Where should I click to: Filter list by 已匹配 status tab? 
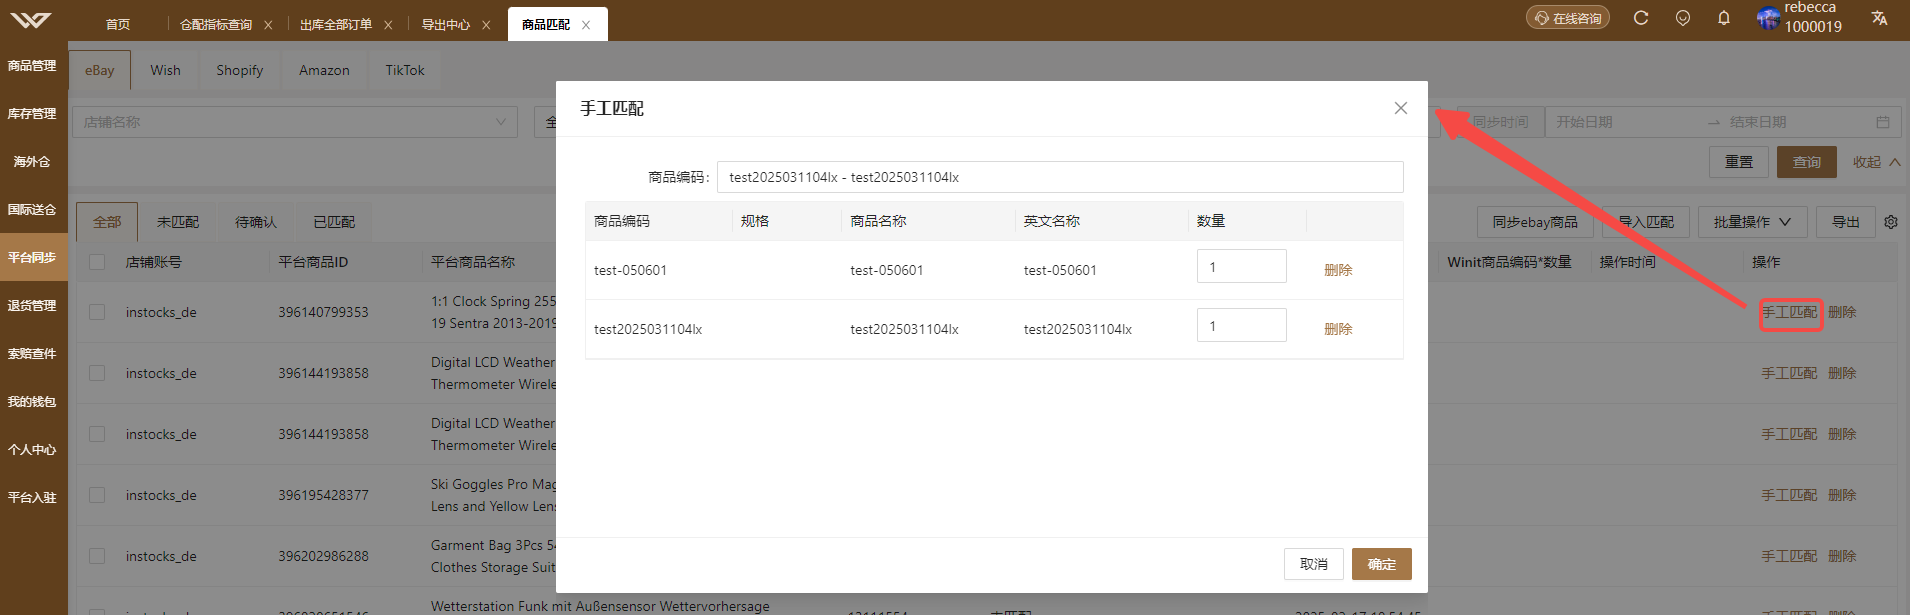334,222
